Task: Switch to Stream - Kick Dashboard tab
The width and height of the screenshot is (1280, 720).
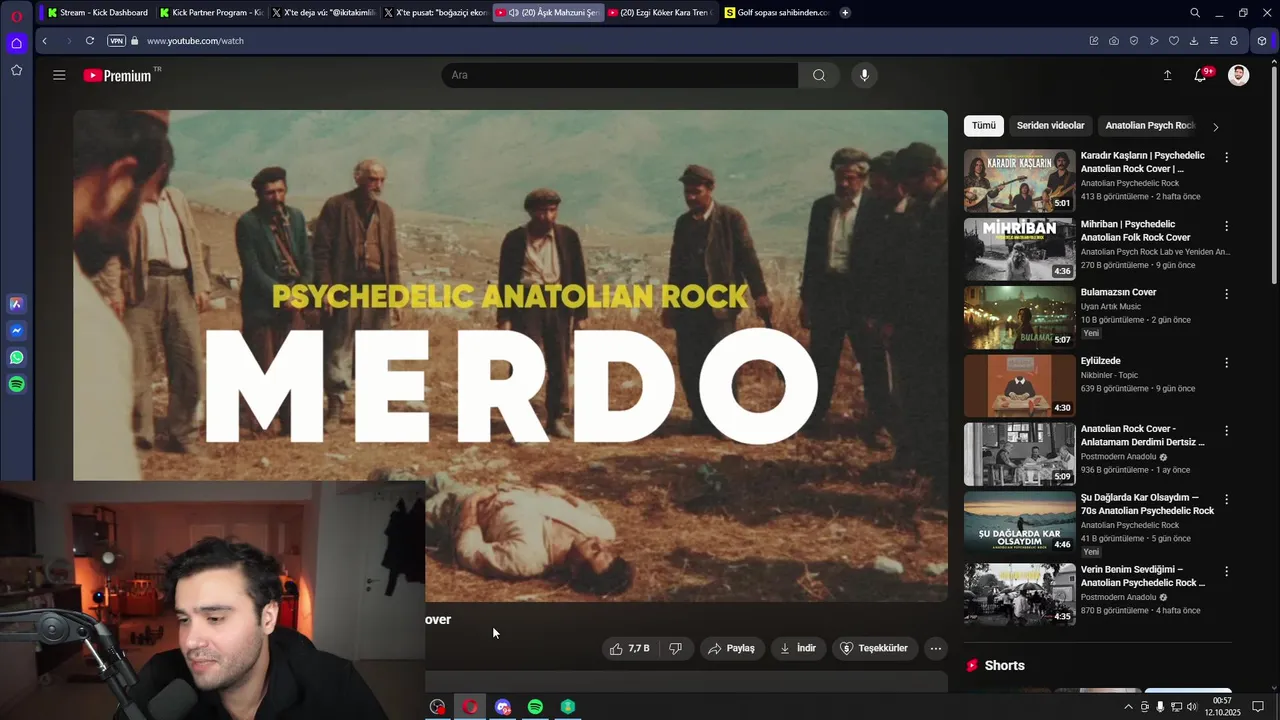Action: point(99,13)
